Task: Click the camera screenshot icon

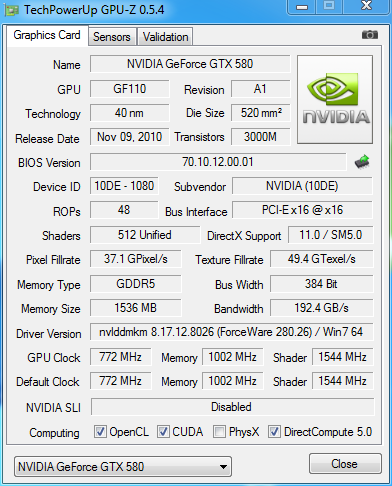Action: [370, 34]
